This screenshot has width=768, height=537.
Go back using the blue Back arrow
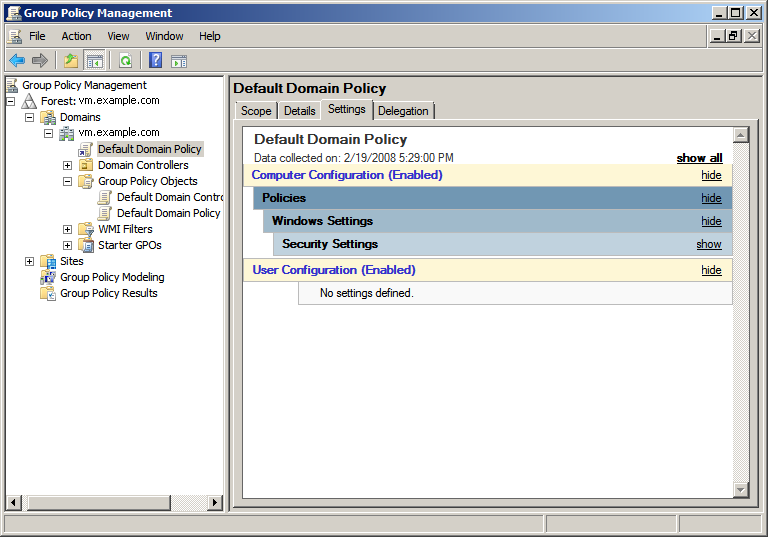point(17,61)
